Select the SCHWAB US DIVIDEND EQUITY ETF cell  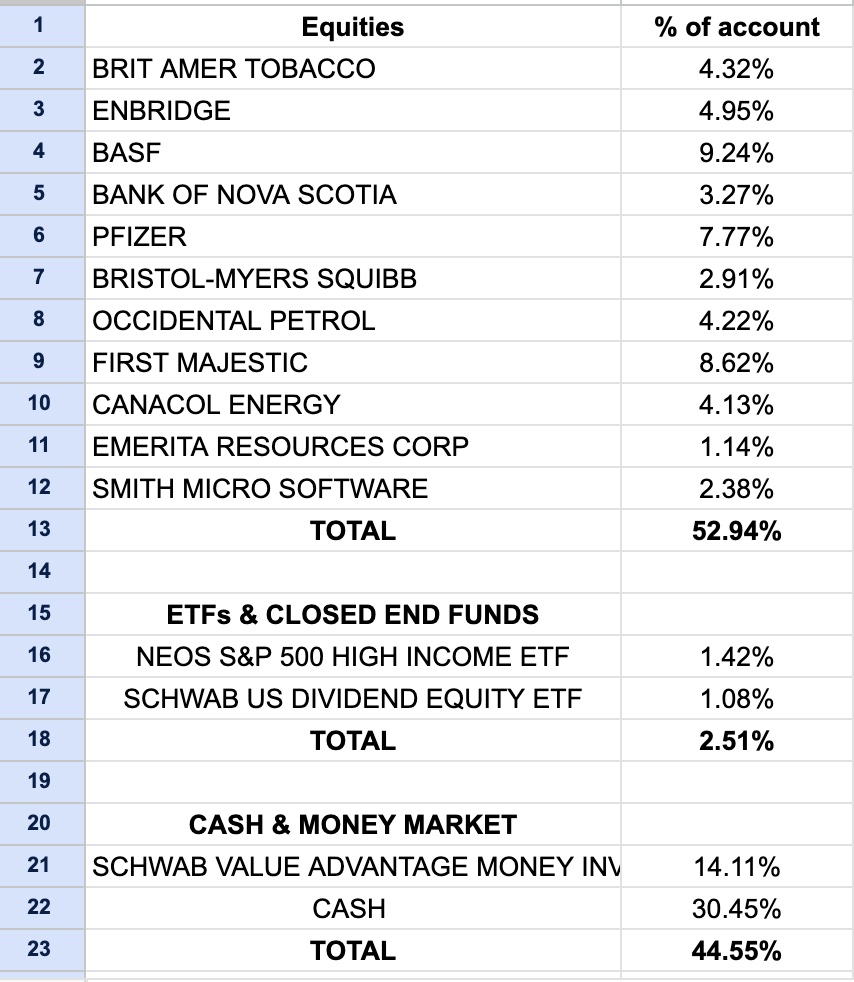(352, 698)
